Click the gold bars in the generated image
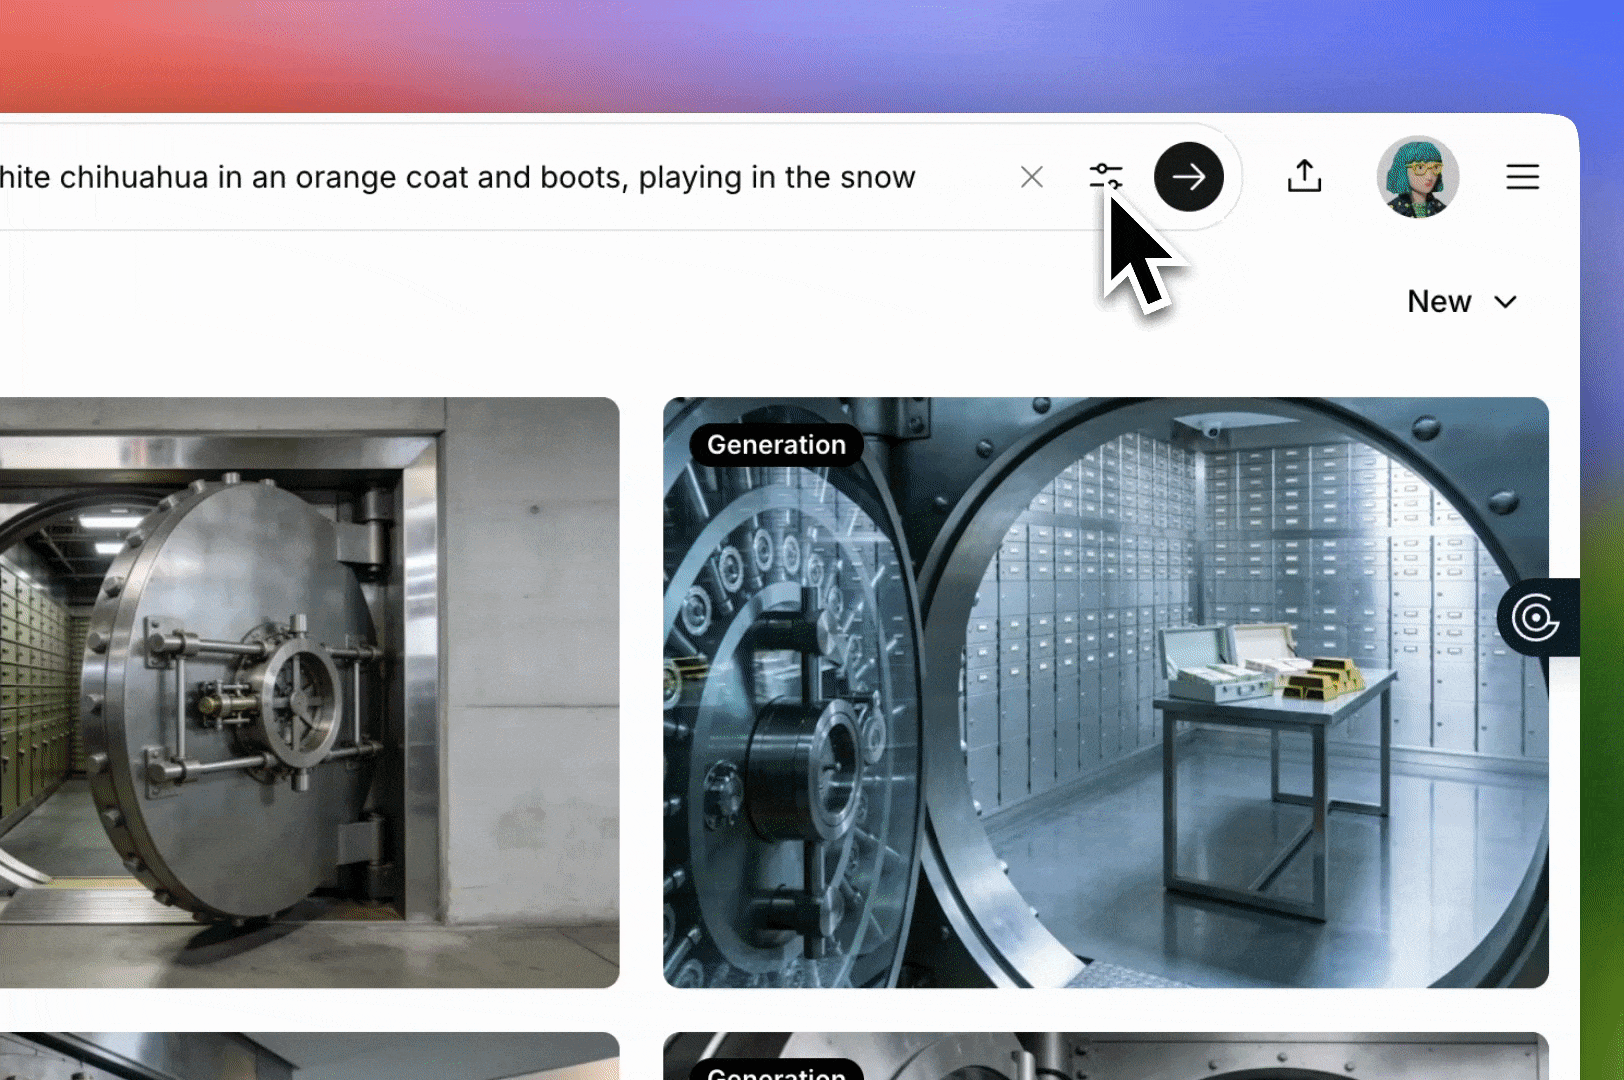Screen dimensions: 1624x1080 pos(1320,680)
